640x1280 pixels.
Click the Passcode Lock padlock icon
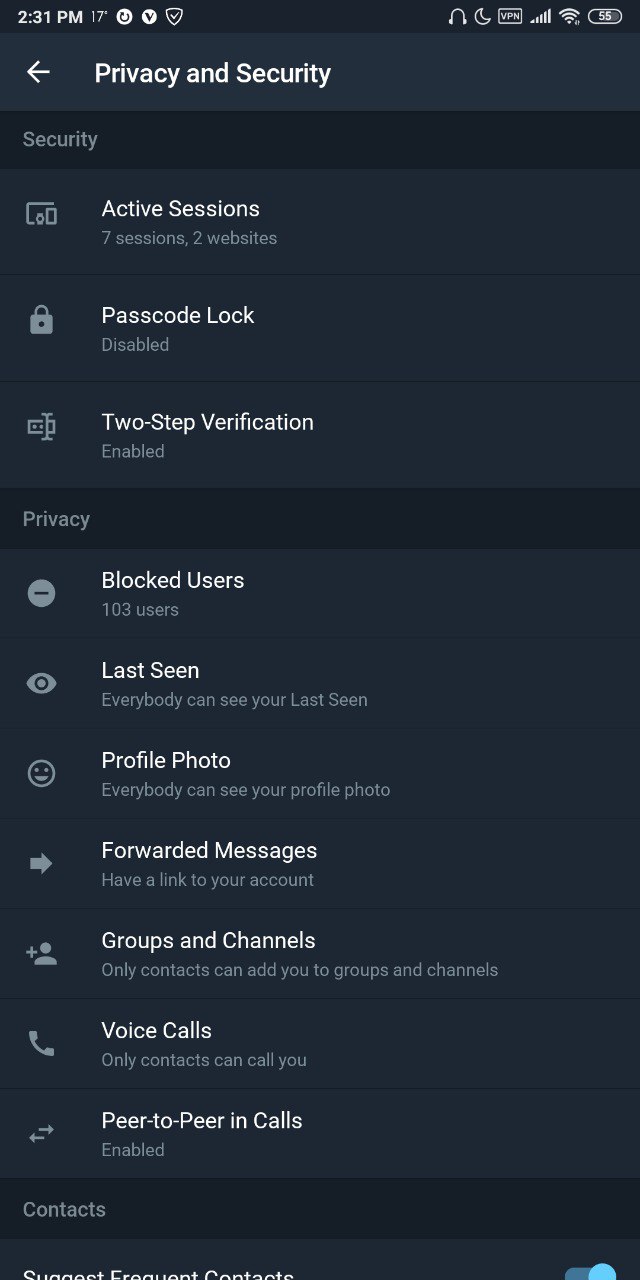click(x=41, y=321)
